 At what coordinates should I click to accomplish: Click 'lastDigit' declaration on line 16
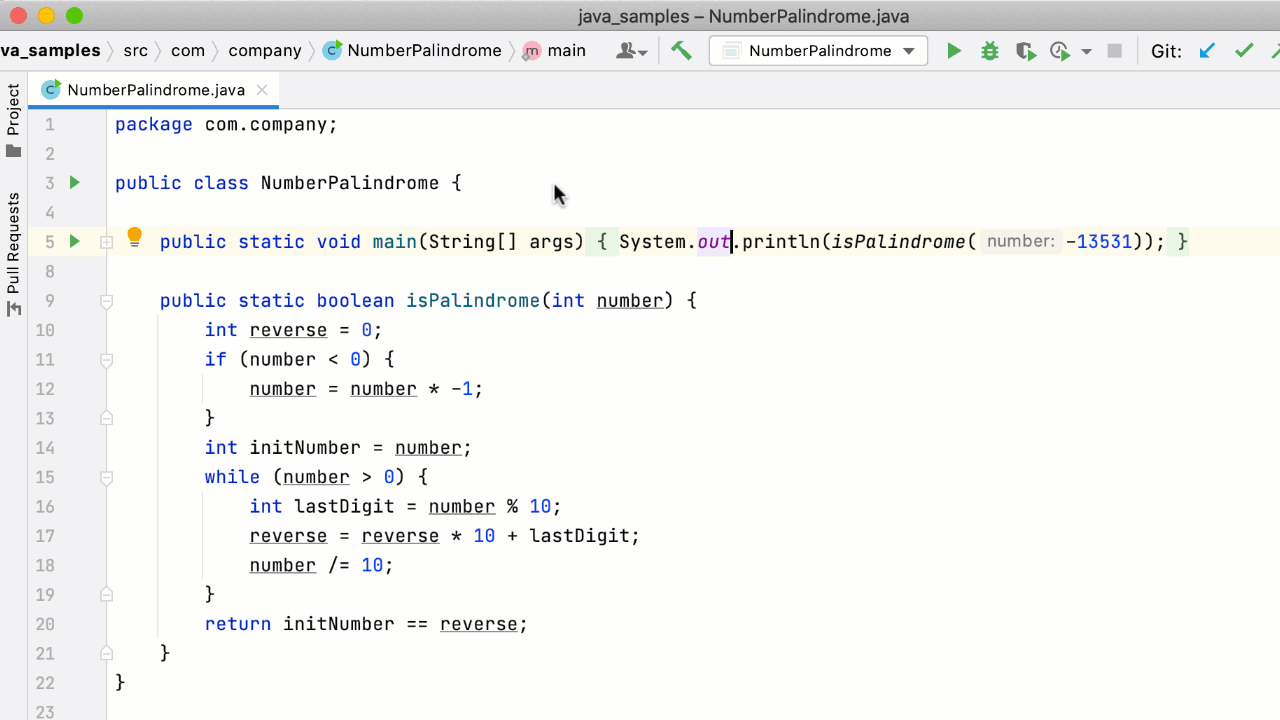344,507
